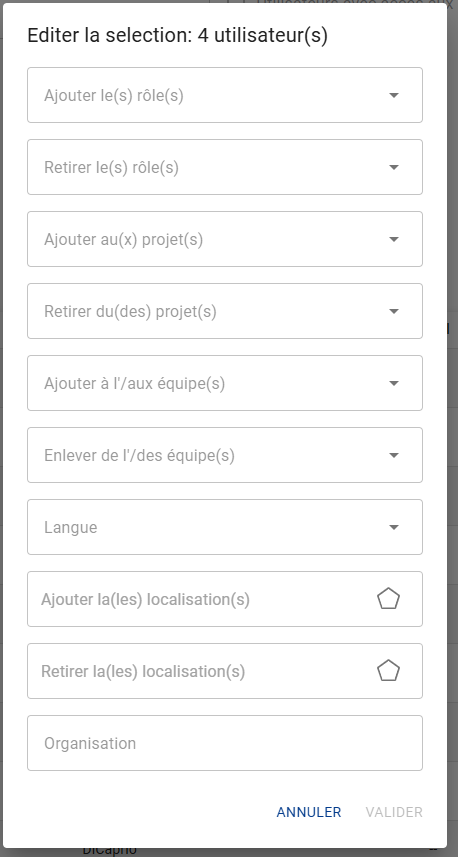Click the Enlever de l'/des équipe(s) placeholder text

(x=139, y=455)
